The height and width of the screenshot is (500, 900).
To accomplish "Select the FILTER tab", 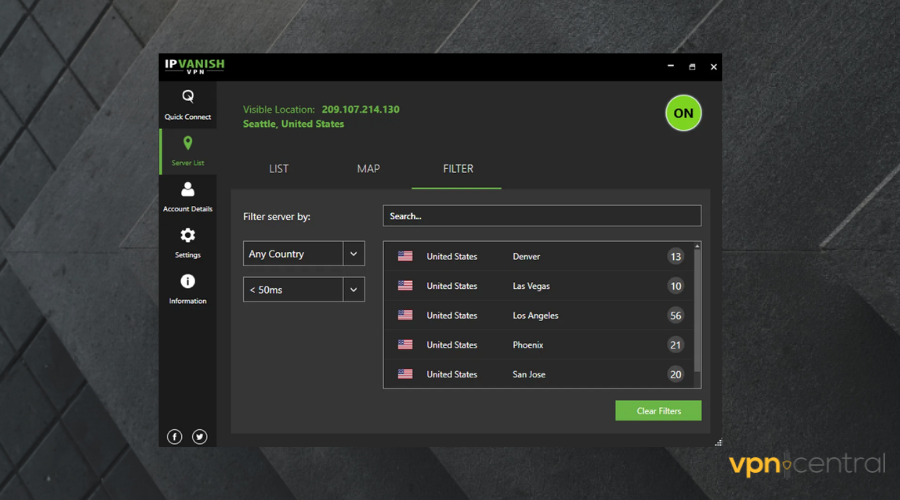I will [458, 169].
